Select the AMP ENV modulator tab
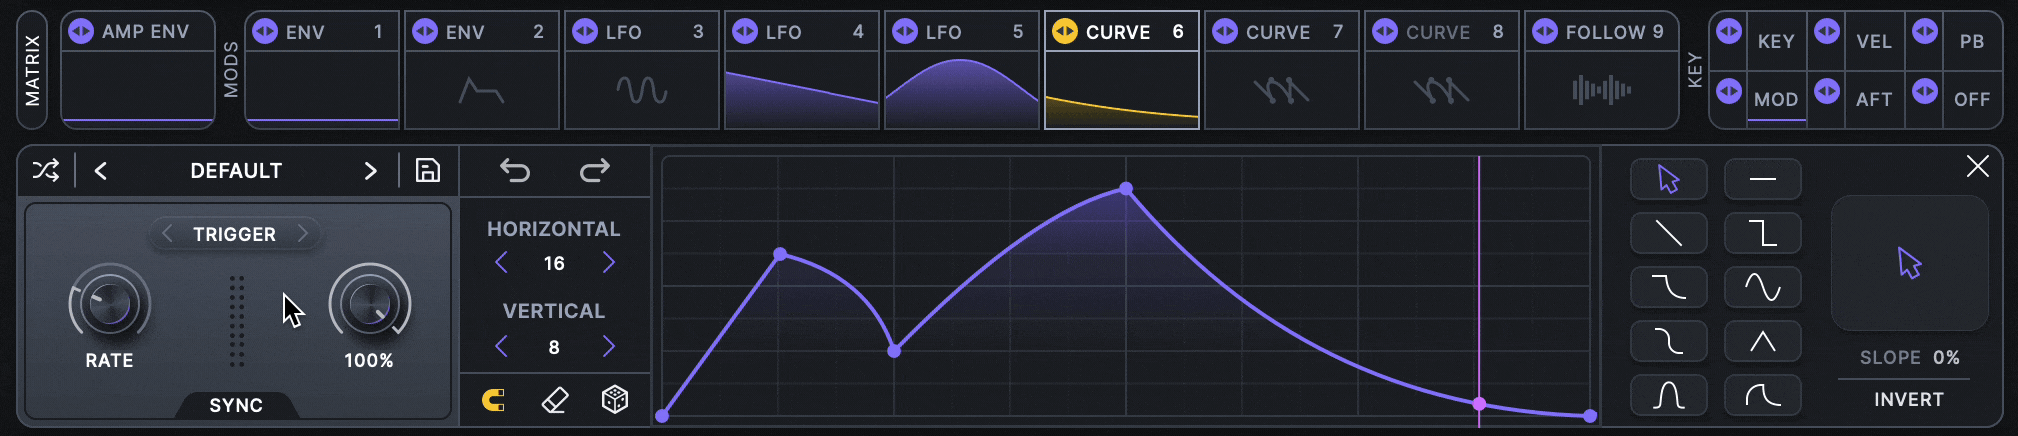 point(138,70)
